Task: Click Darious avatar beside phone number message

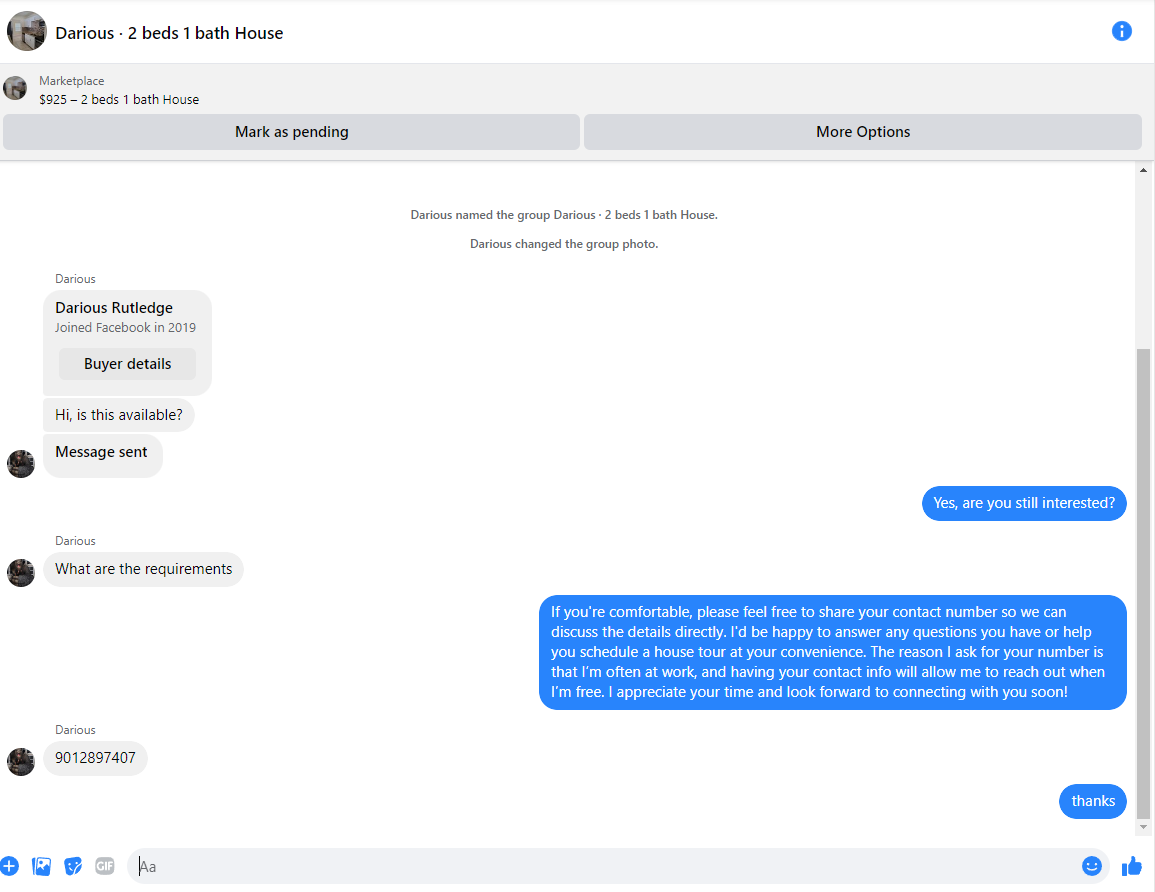Action: pyautogui.click(x=21, y=762)
